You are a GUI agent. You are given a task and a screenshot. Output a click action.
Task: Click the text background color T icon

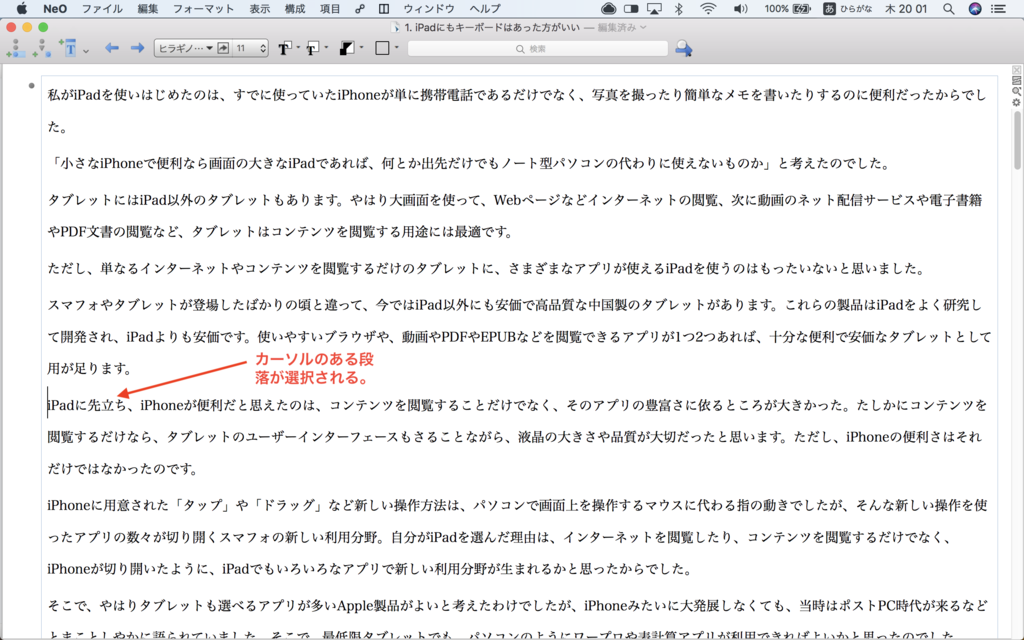pos(313,48)
